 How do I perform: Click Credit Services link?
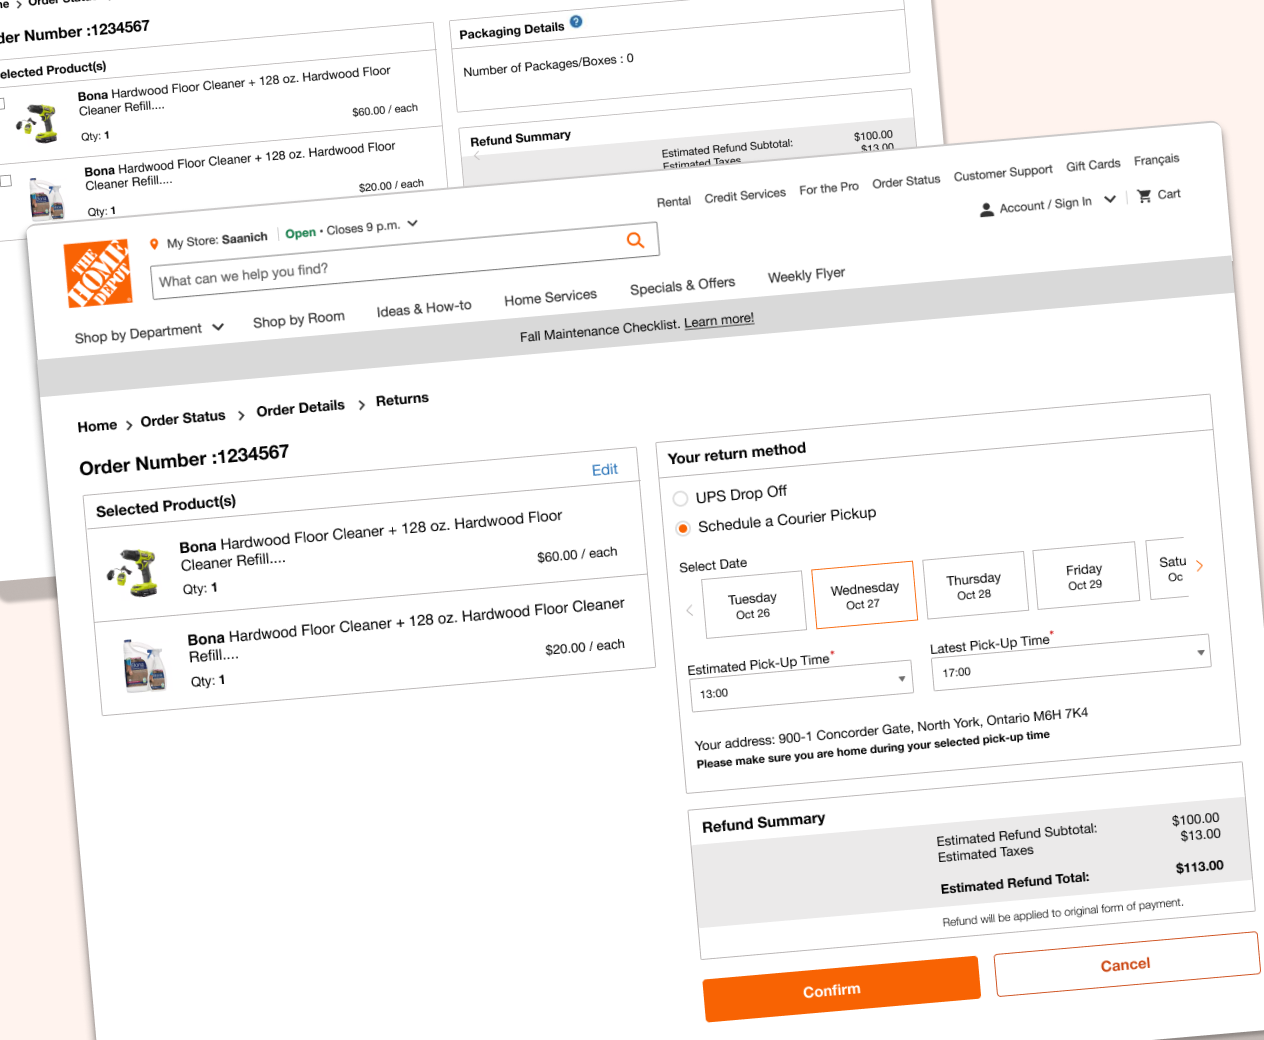click(745, 195)
